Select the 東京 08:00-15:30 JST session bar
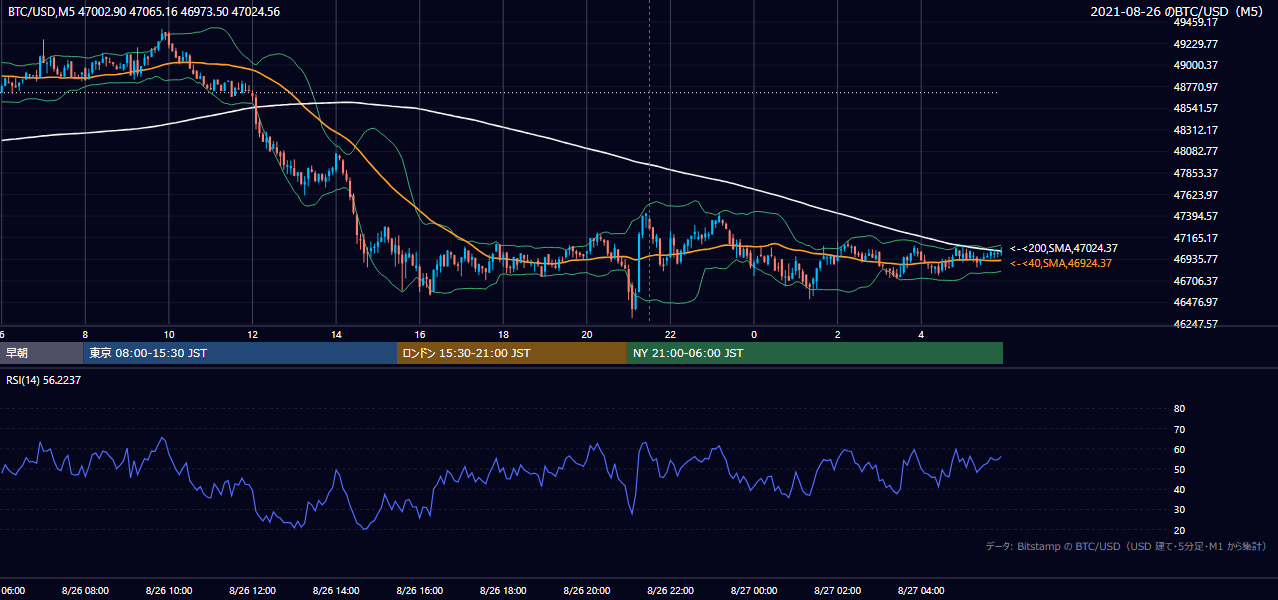The image size is (1278, 600). pos(240,353)
